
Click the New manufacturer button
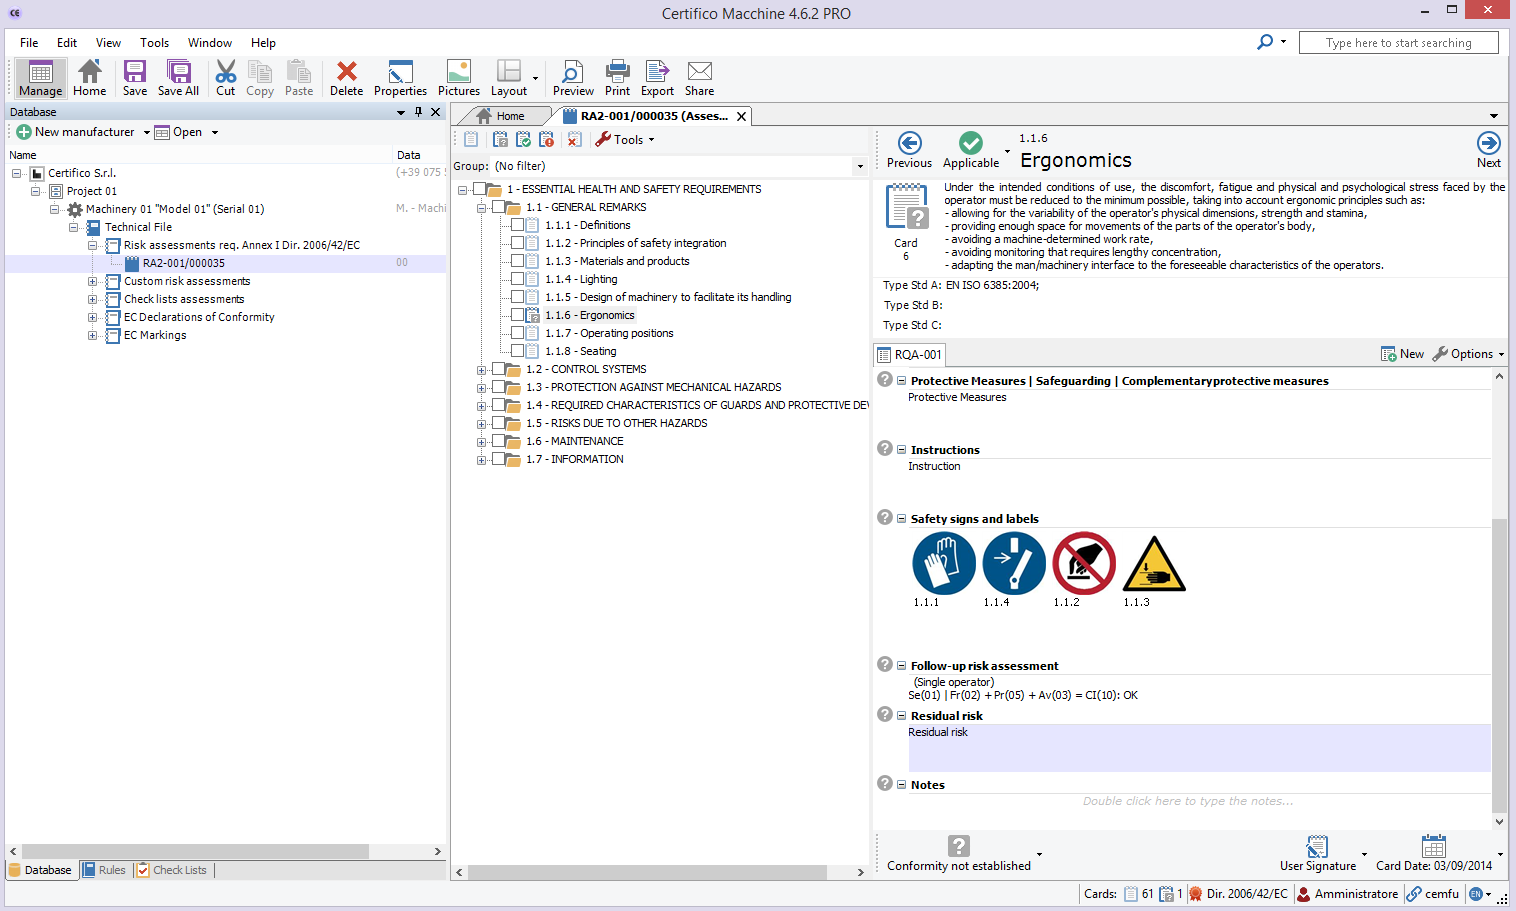pos(76,132)
